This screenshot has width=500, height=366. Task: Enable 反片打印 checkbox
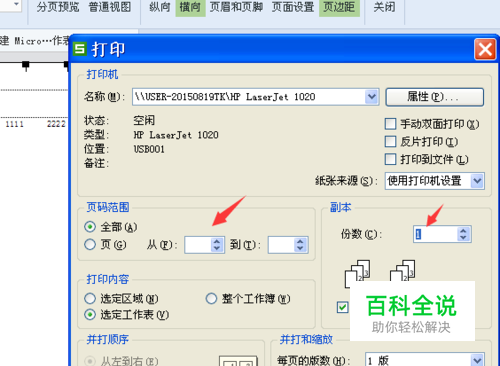point(390,142)
